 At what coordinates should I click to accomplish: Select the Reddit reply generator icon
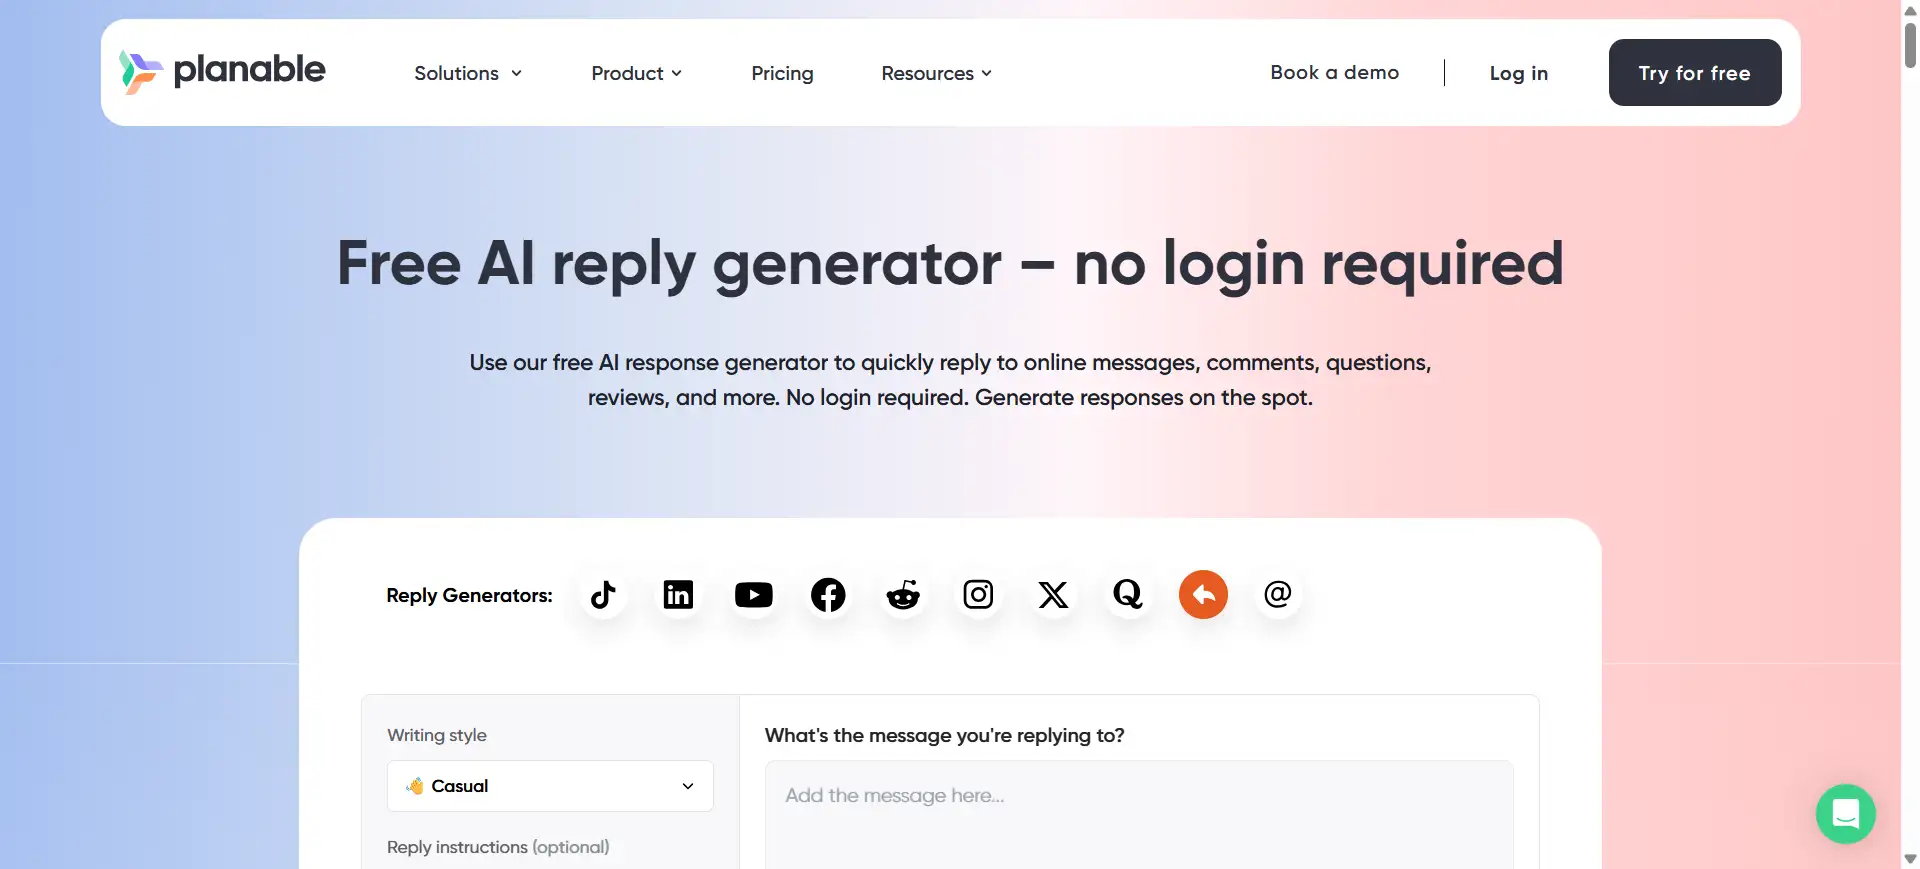pos(903,595)
